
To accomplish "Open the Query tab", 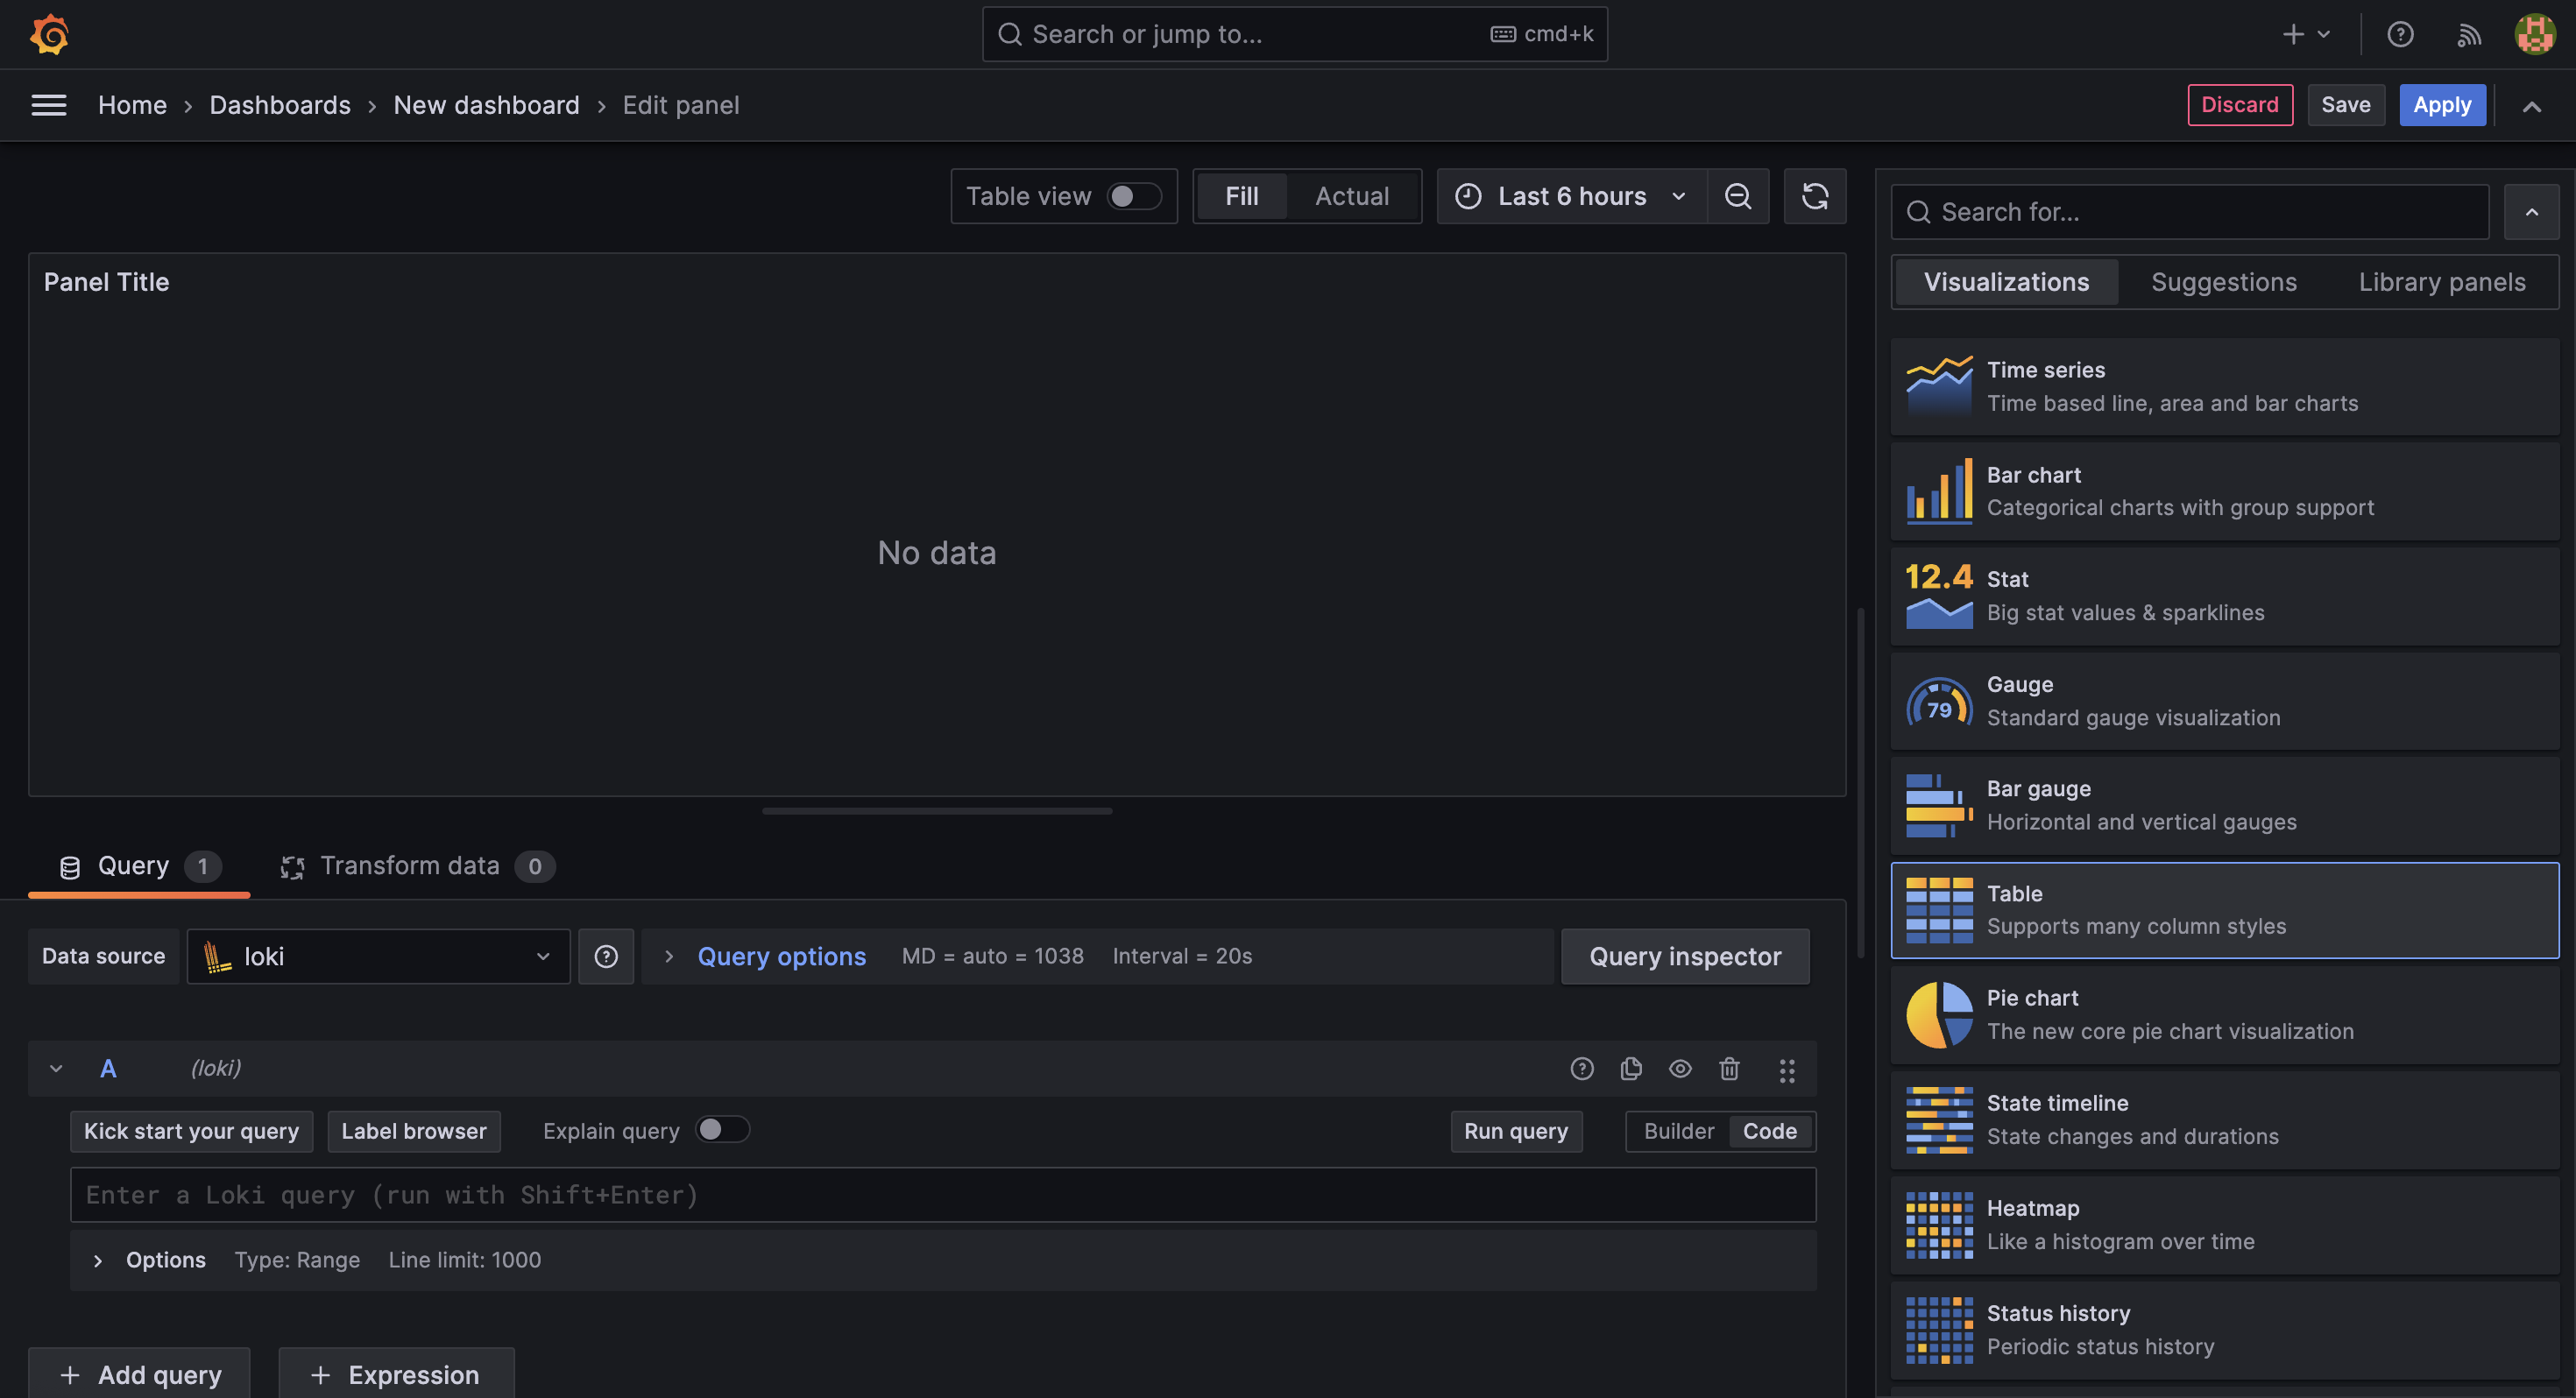I will point(139,866).
